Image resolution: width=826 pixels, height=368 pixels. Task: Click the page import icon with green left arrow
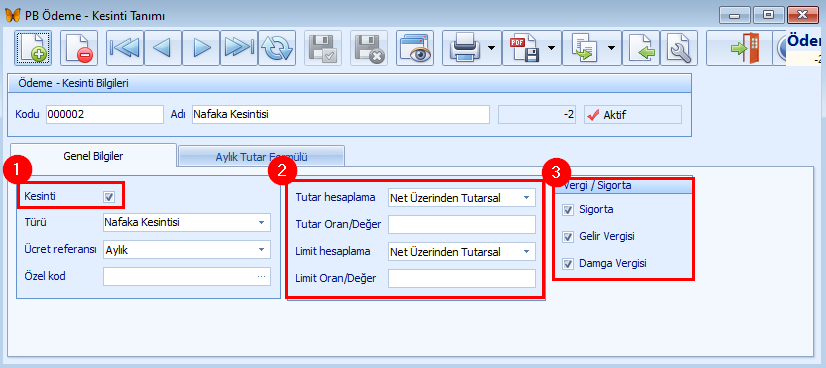coord(641,48)
